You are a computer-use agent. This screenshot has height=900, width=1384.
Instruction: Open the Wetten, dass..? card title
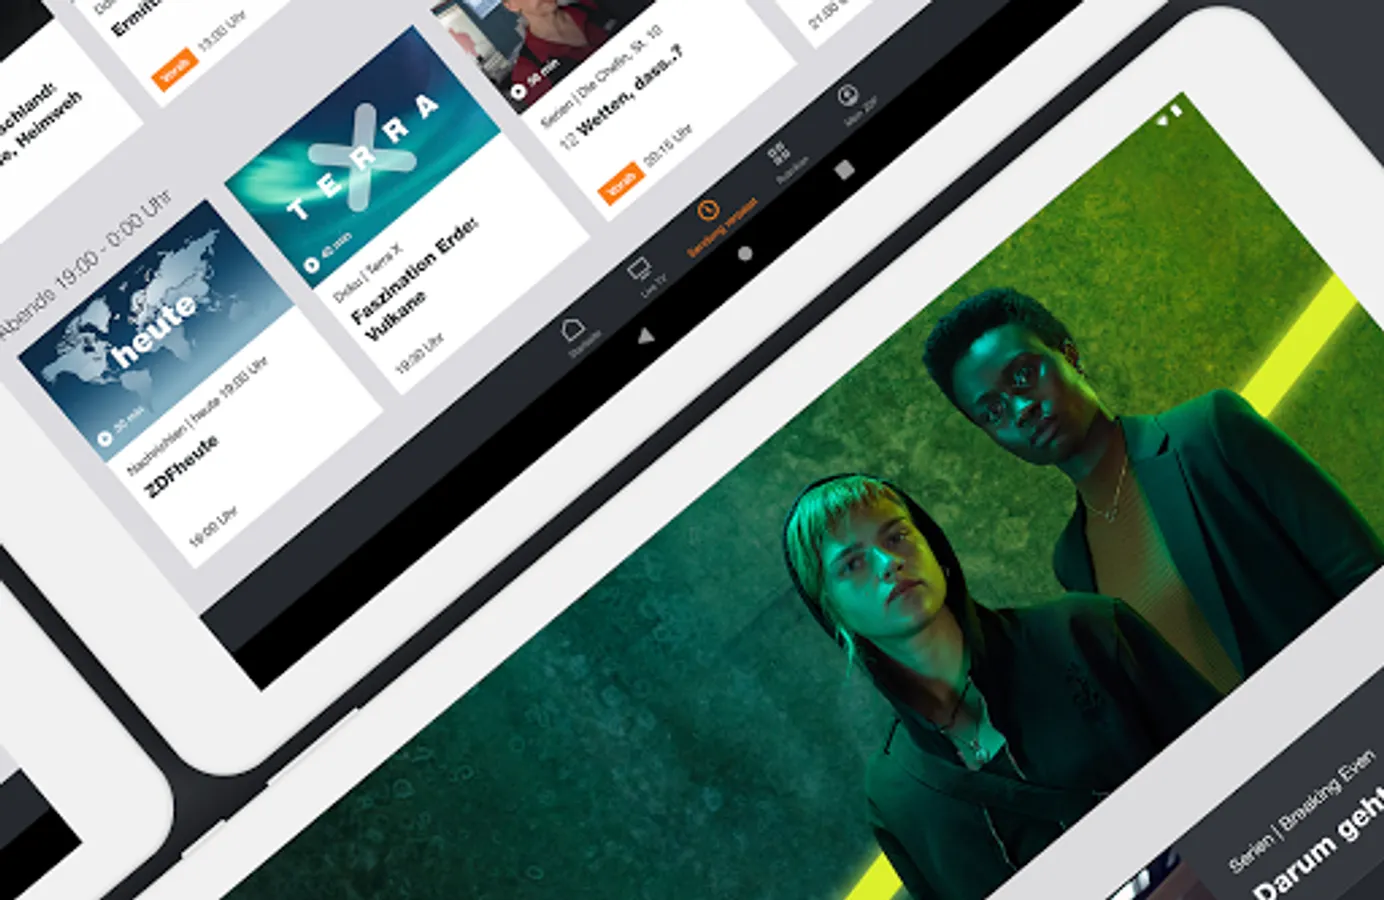[630, 94]
